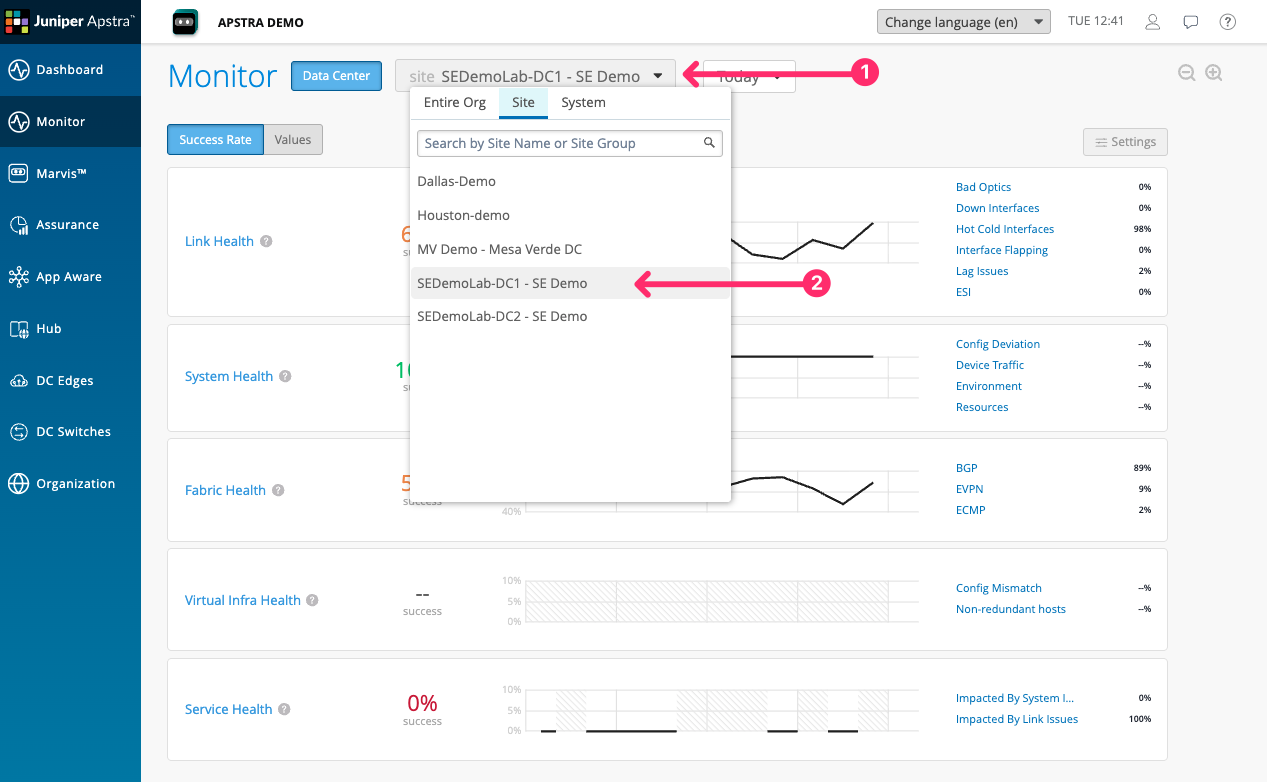Select the System tab in the dropdown
Viewport: 1267px width, 782px height.
point(583,102)
